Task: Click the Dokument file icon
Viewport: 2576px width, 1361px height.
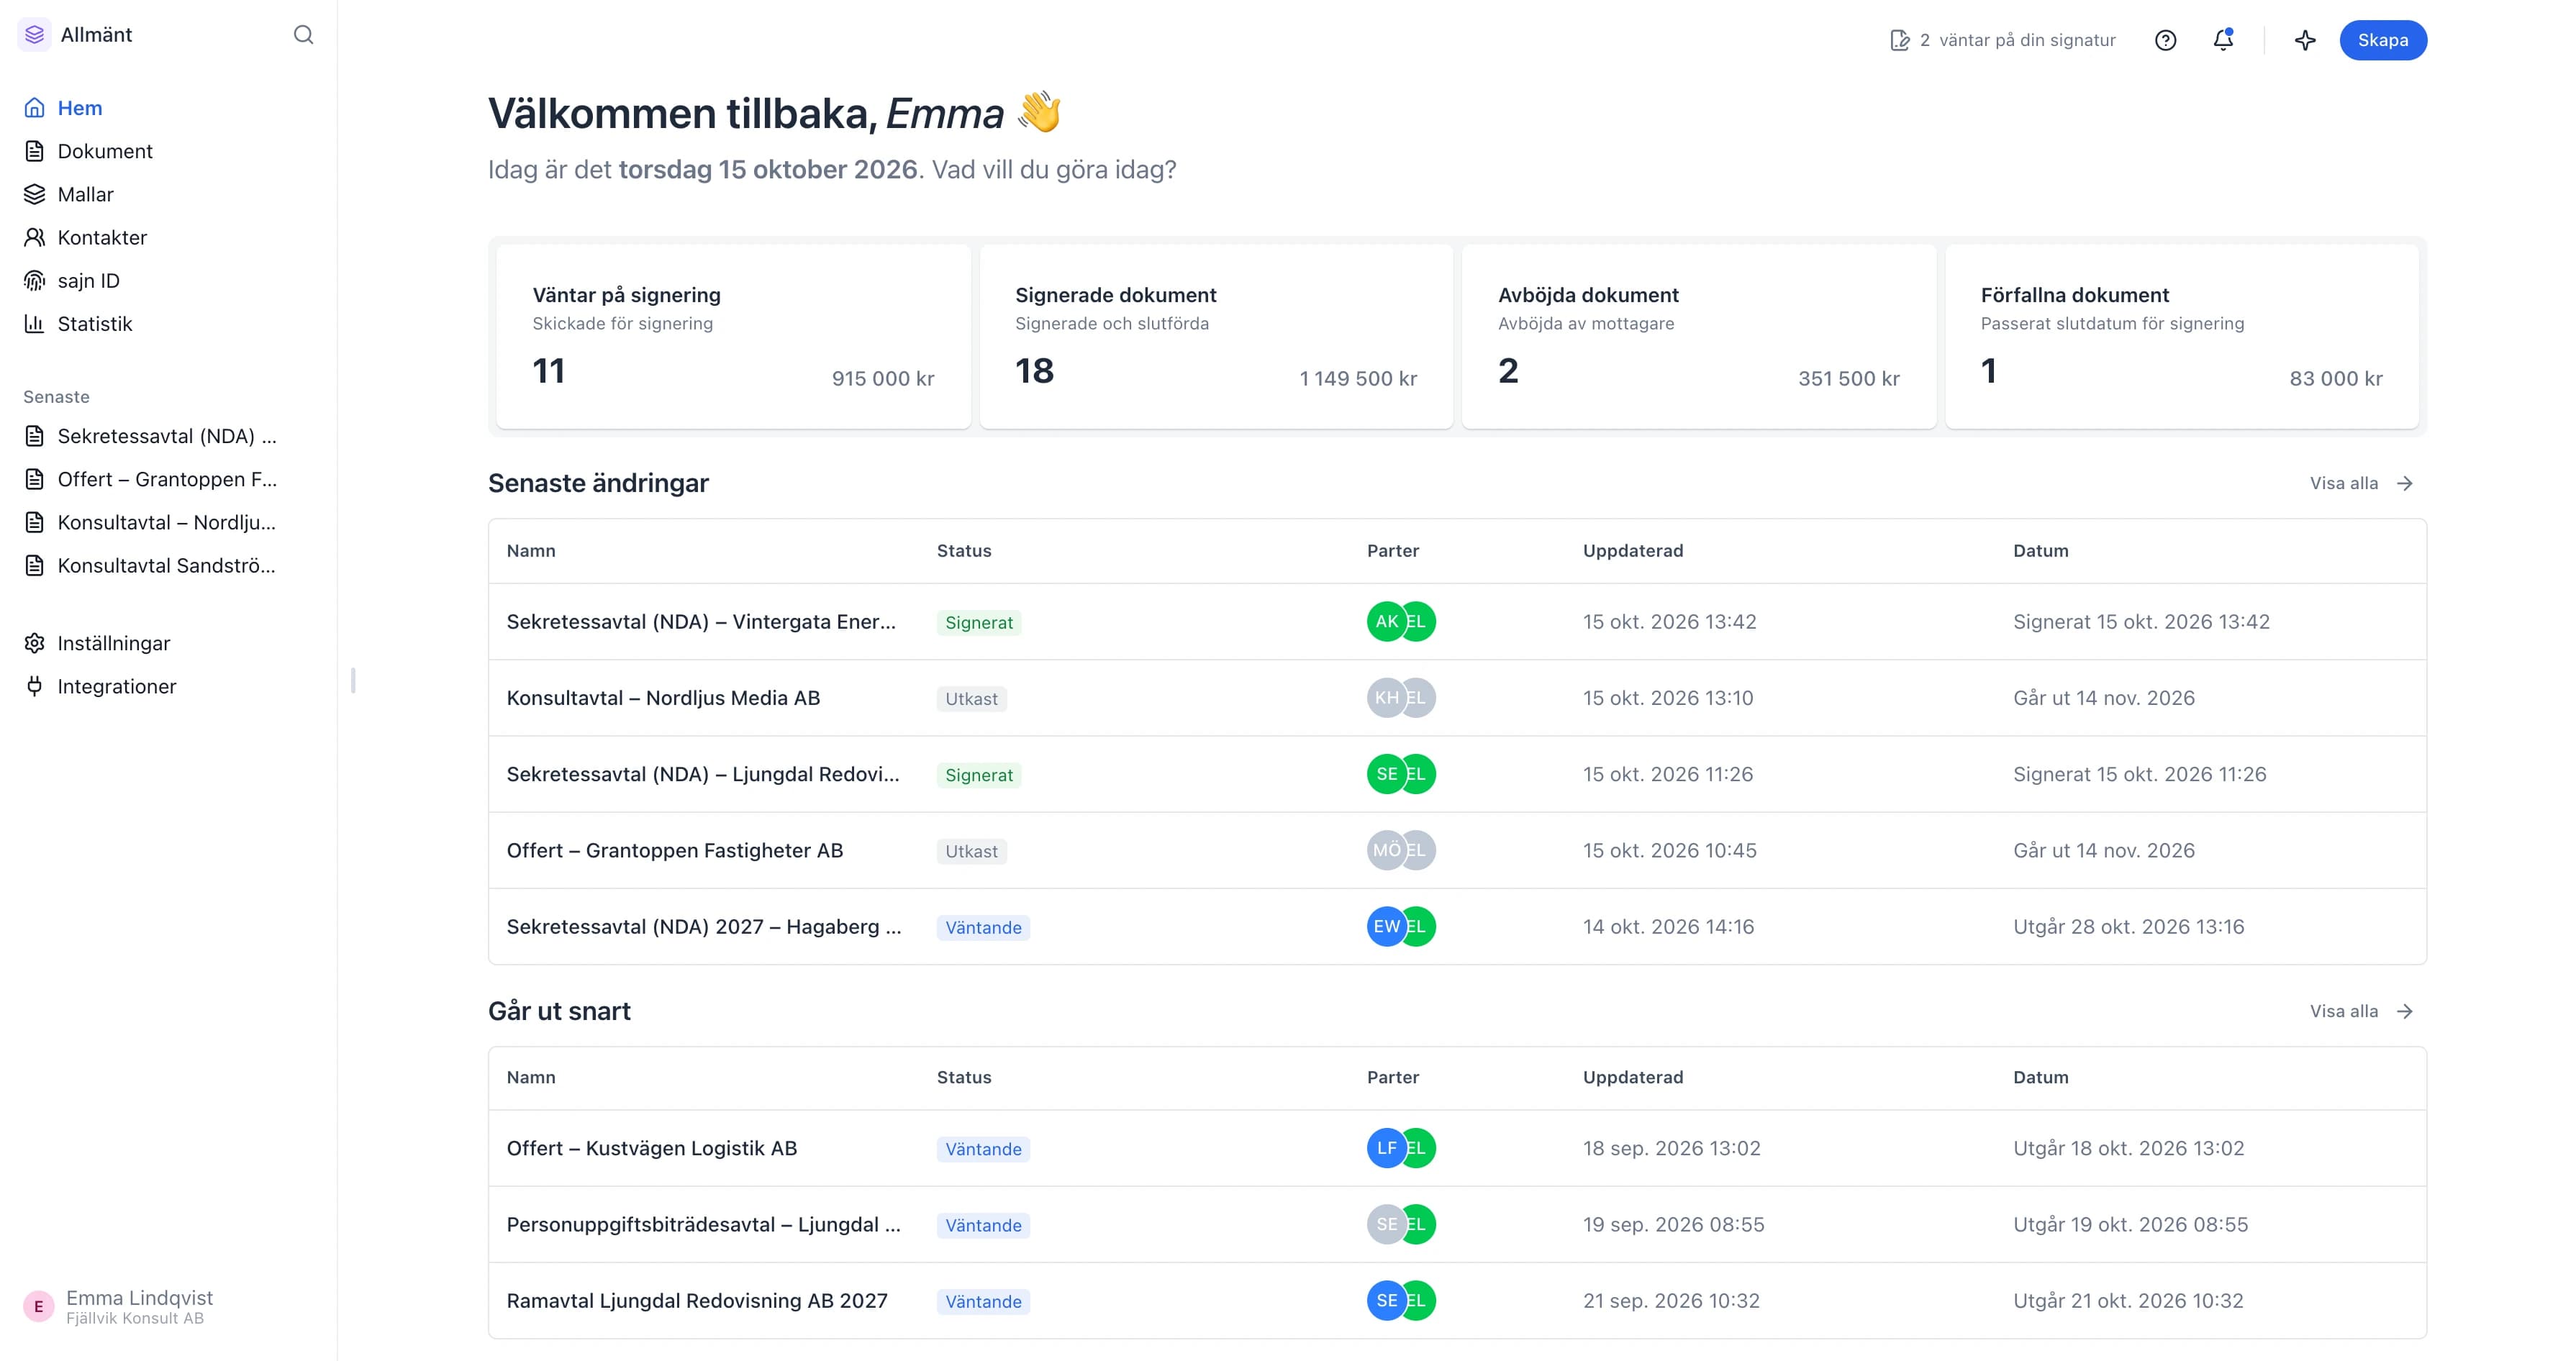Action: [35, 151]
